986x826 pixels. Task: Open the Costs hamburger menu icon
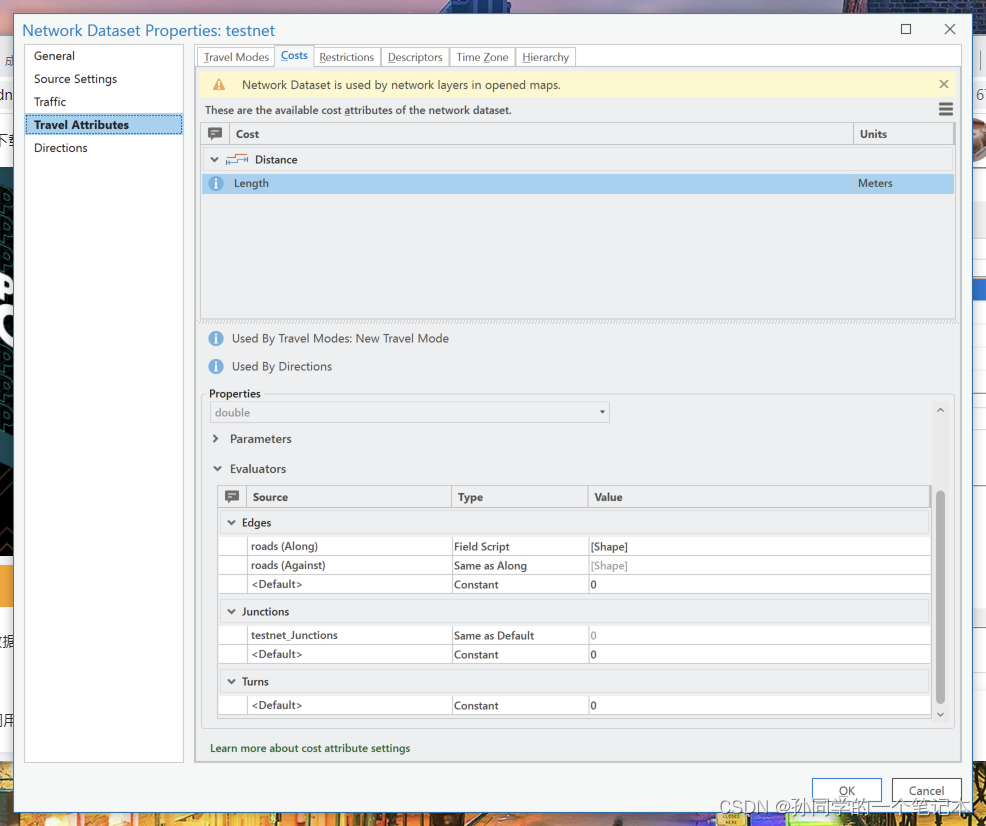tap(945, 109)
